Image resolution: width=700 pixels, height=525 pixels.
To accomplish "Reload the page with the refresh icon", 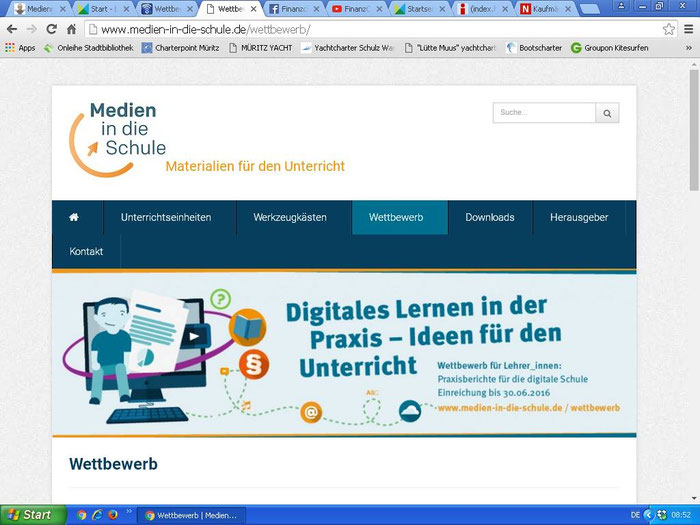I will 51,29.
